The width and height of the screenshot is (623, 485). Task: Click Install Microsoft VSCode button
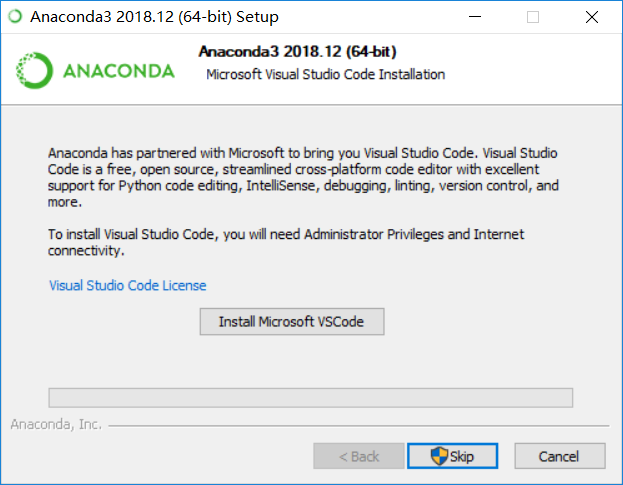[x=292, y=321]
